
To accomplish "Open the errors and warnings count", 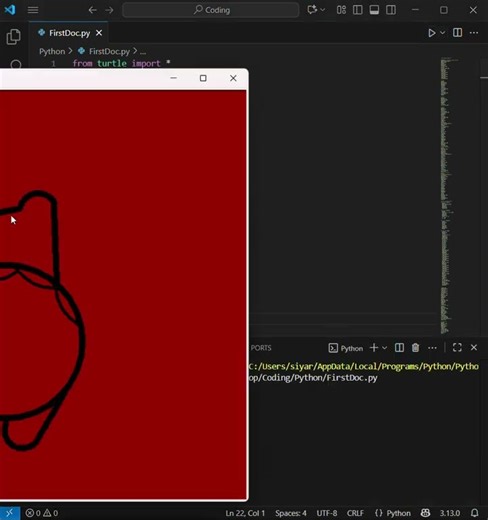I will click(42, 513).
